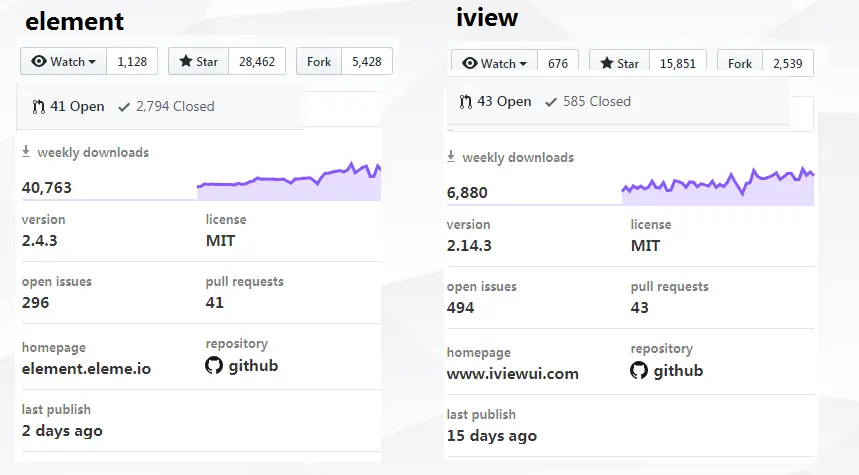Select iview version number 2.14.3
859x475 pixels.
point(469,245)
